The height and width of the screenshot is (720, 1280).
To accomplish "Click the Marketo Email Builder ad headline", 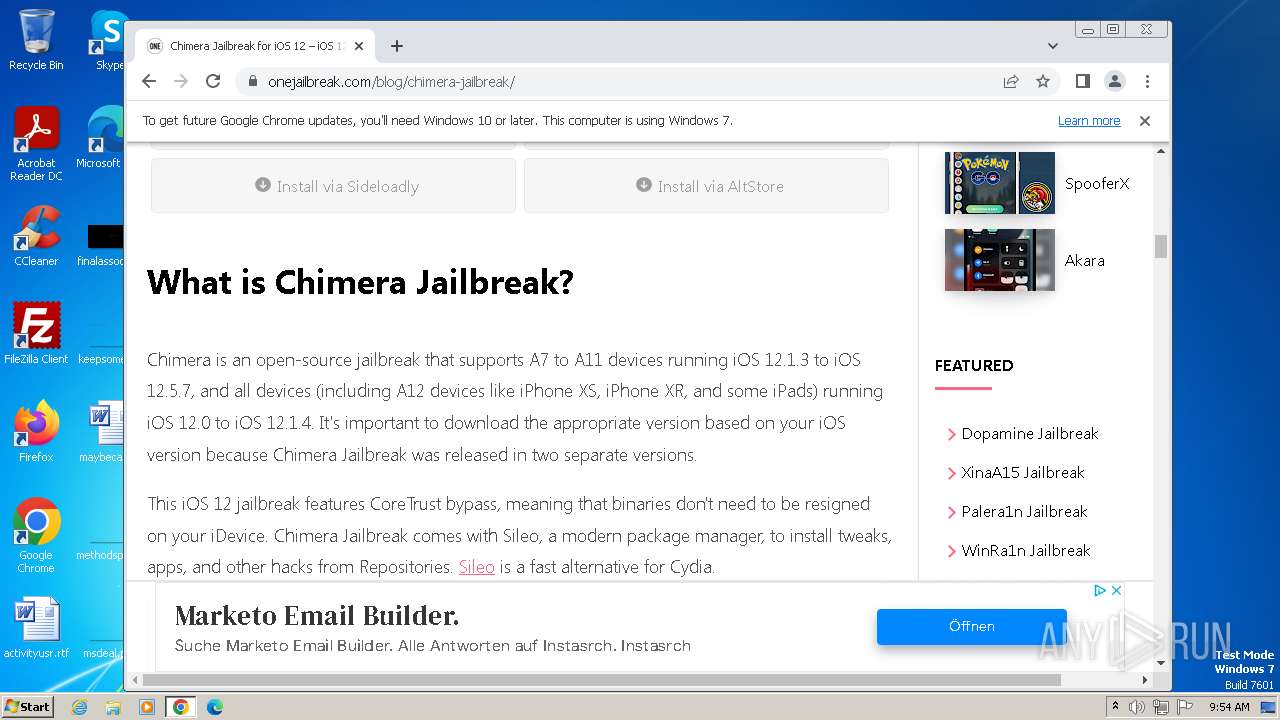I will coord(317,615).
